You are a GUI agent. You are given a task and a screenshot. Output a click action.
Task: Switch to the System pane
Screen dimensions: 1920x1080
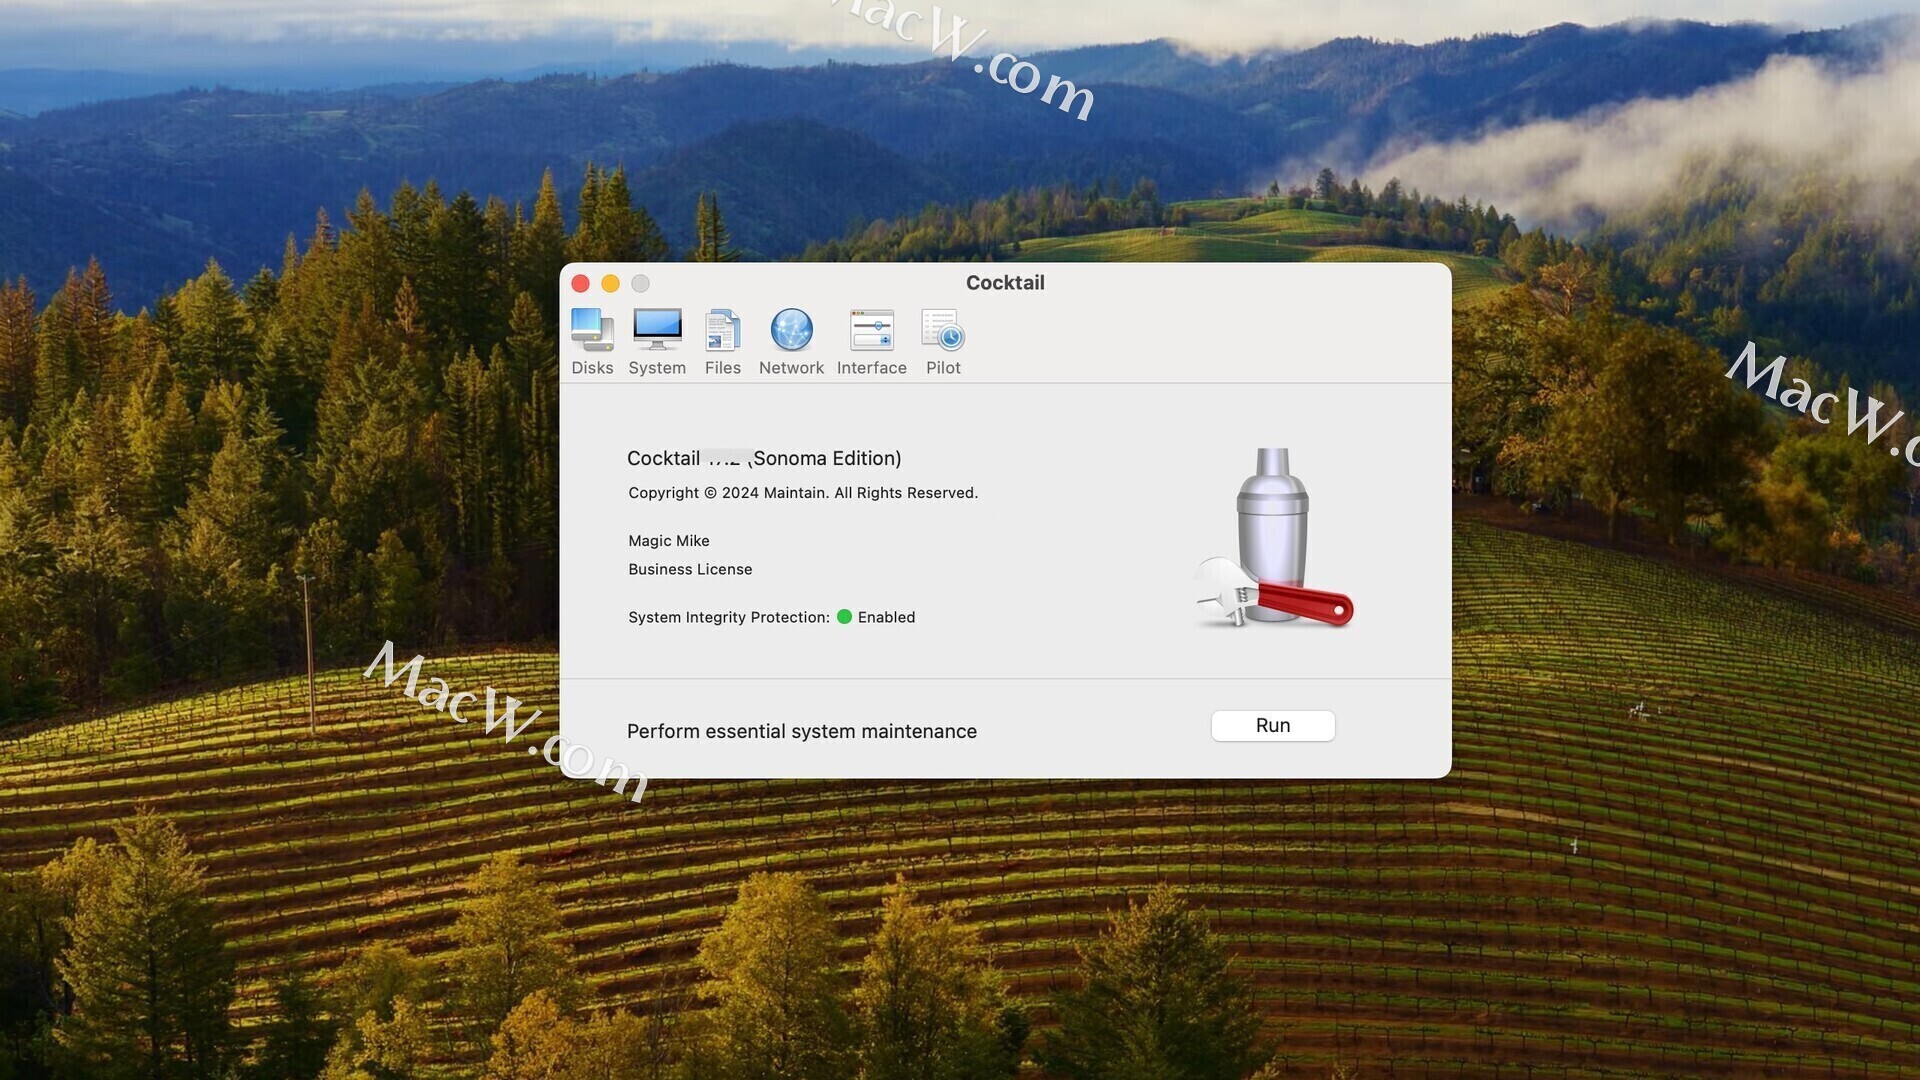click(x=657, y=341)
